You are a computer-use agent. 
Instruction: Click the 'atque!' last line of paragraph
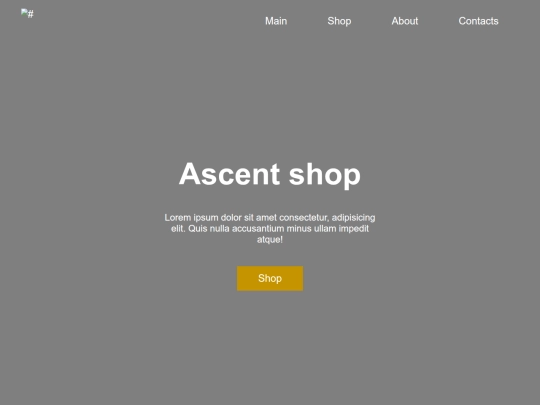point(270,239)
